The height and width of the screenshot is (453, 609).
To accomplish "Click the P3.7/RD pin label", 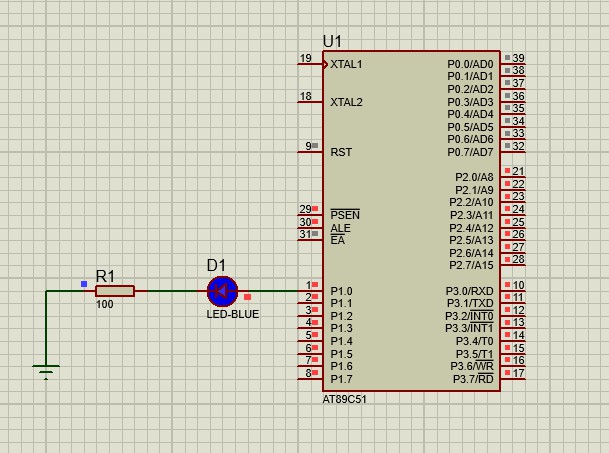I will [x=473, y=379].
